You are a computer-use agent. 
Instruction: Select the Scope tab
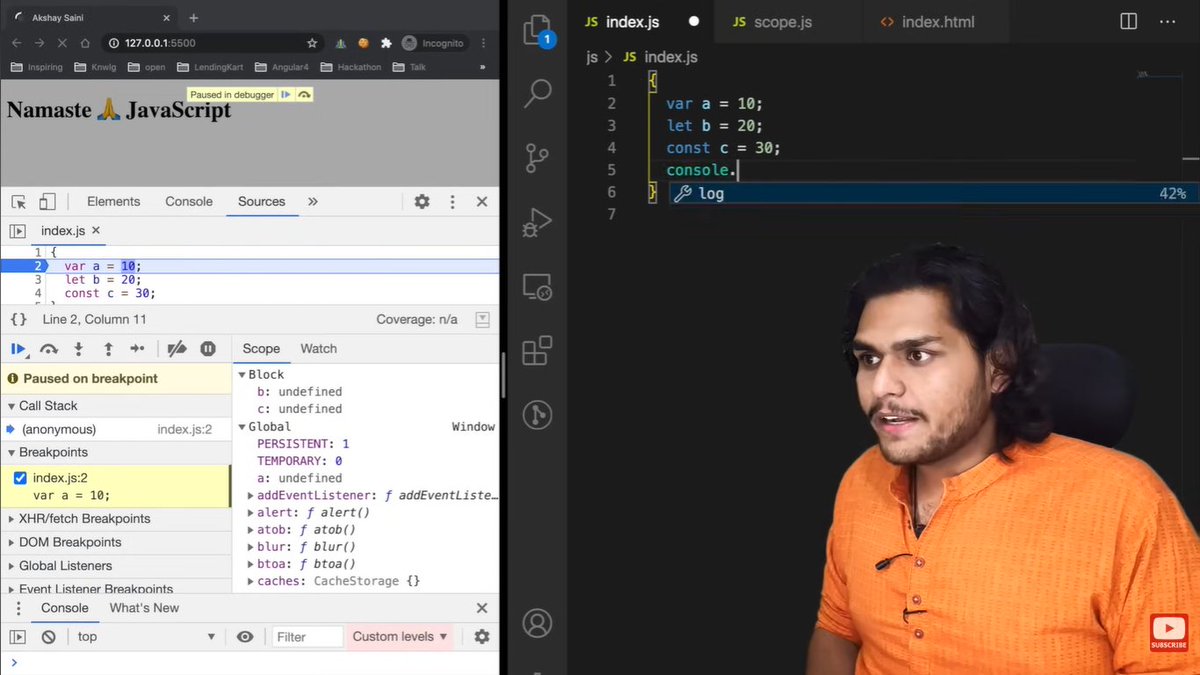pyautogui.click(x=261, y=349)
